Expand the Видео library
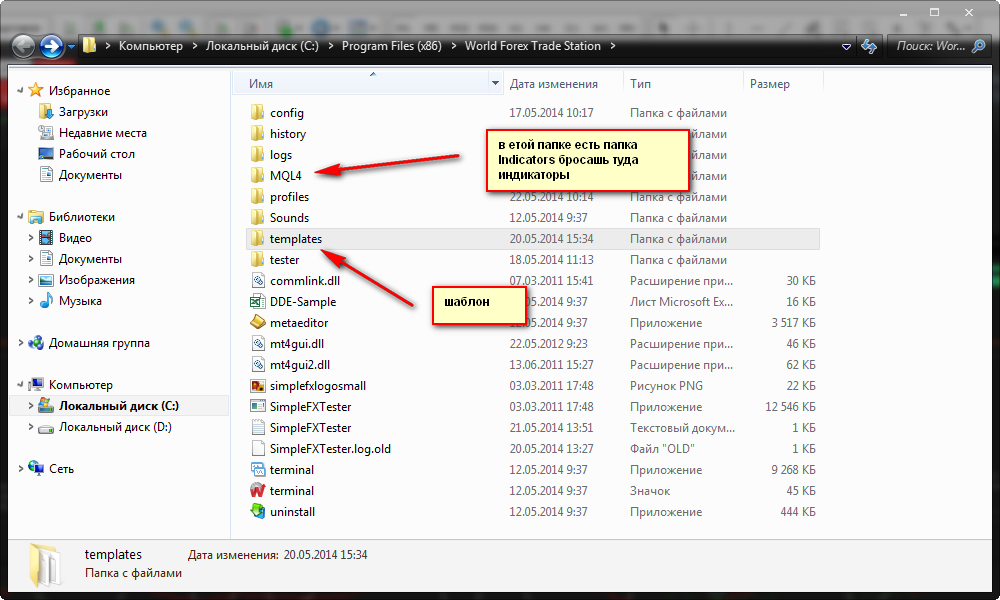This screenshot has width=1000, height=600. pyautogui.click(x=31, y=238)
